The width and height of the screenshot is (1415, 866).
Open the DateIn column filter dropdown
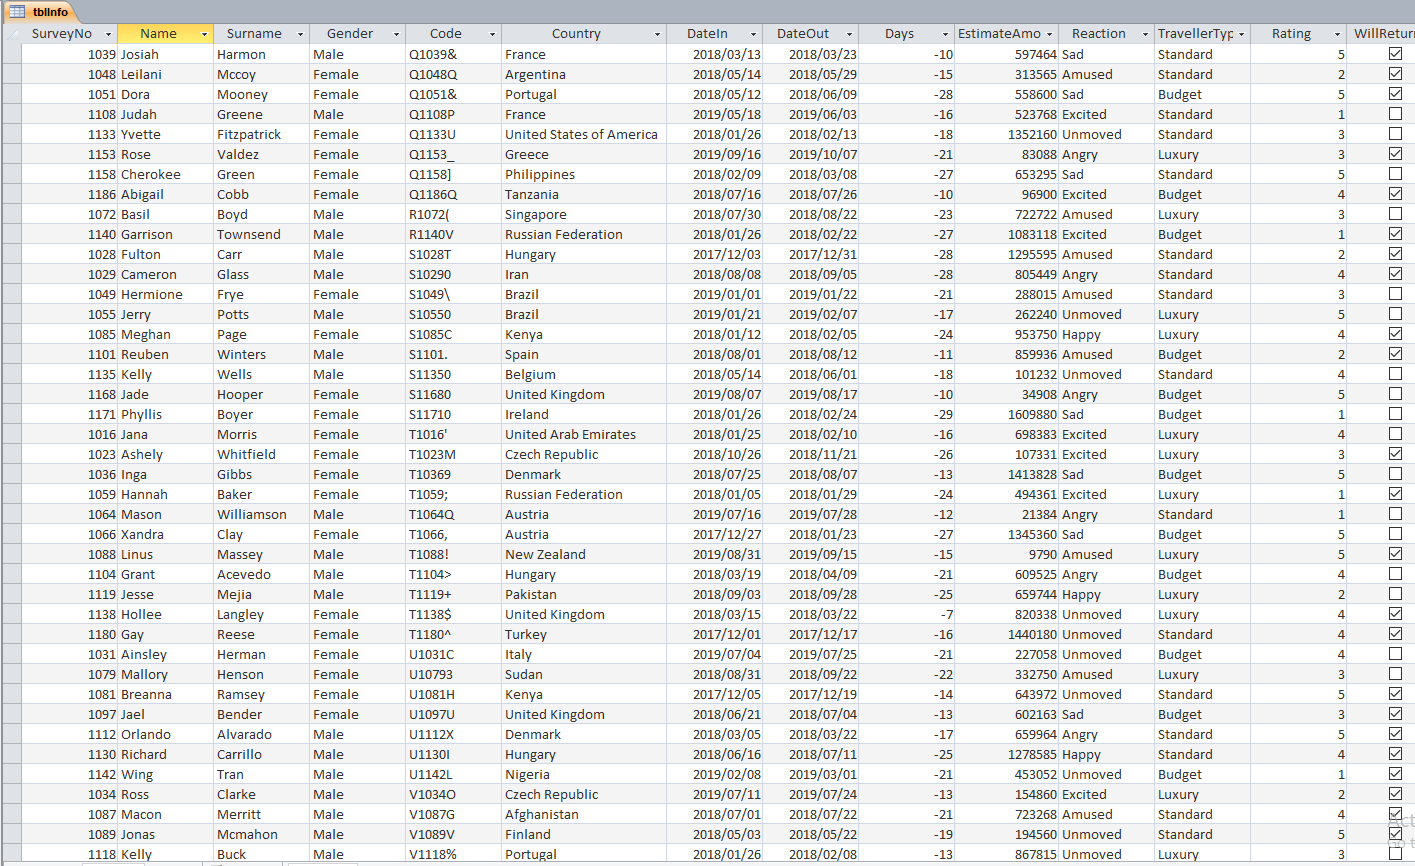click(753, 34)
